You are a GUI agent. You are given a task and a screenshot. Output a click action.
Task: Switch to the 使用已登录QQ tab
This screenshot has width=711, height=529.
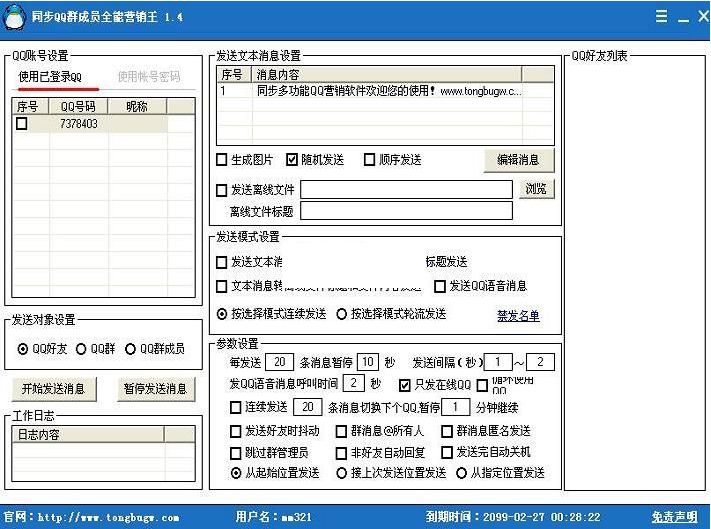[51, 77]
